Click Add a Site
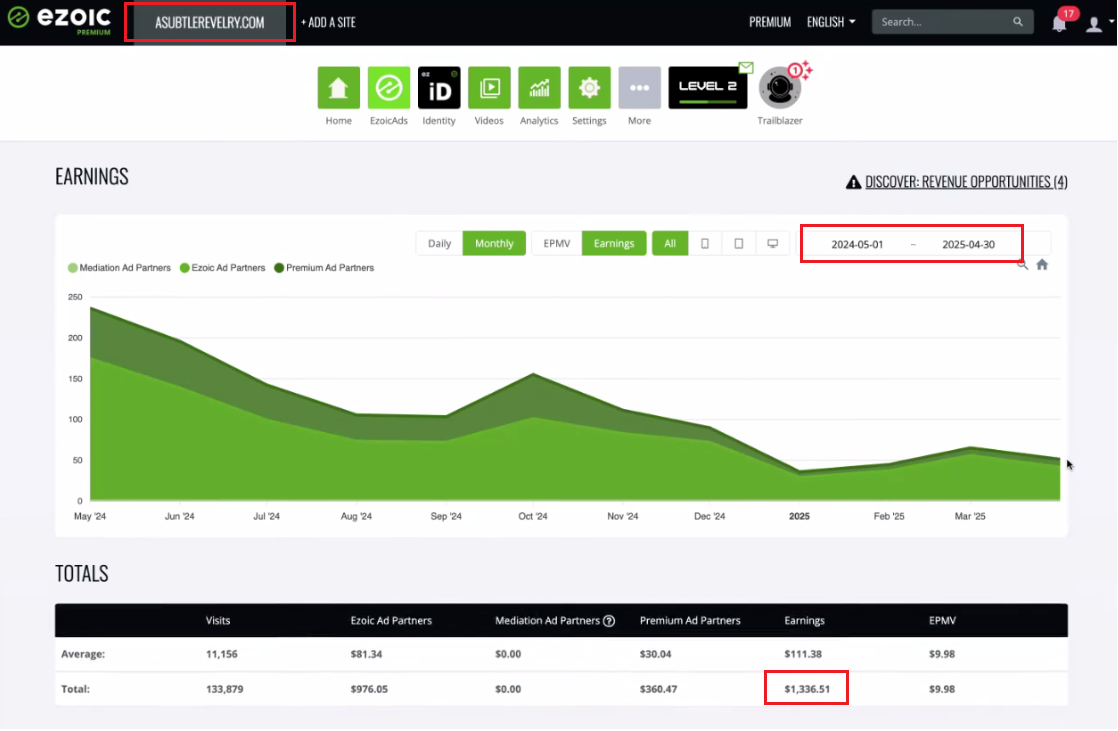Viewport: 1118px width, 731px height. (x=328, y=22)
